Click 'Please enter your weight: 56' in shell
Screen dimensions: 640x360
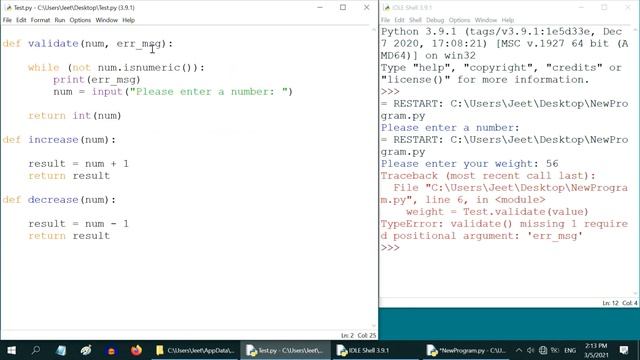click(469, 164)
